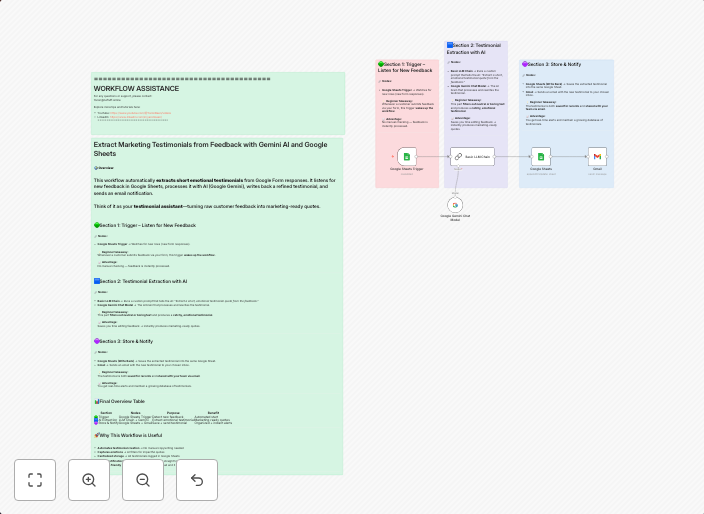Click the 'Google Gemini Chat Model' node label
Screen dimensions: 704x514
(455, 218)
